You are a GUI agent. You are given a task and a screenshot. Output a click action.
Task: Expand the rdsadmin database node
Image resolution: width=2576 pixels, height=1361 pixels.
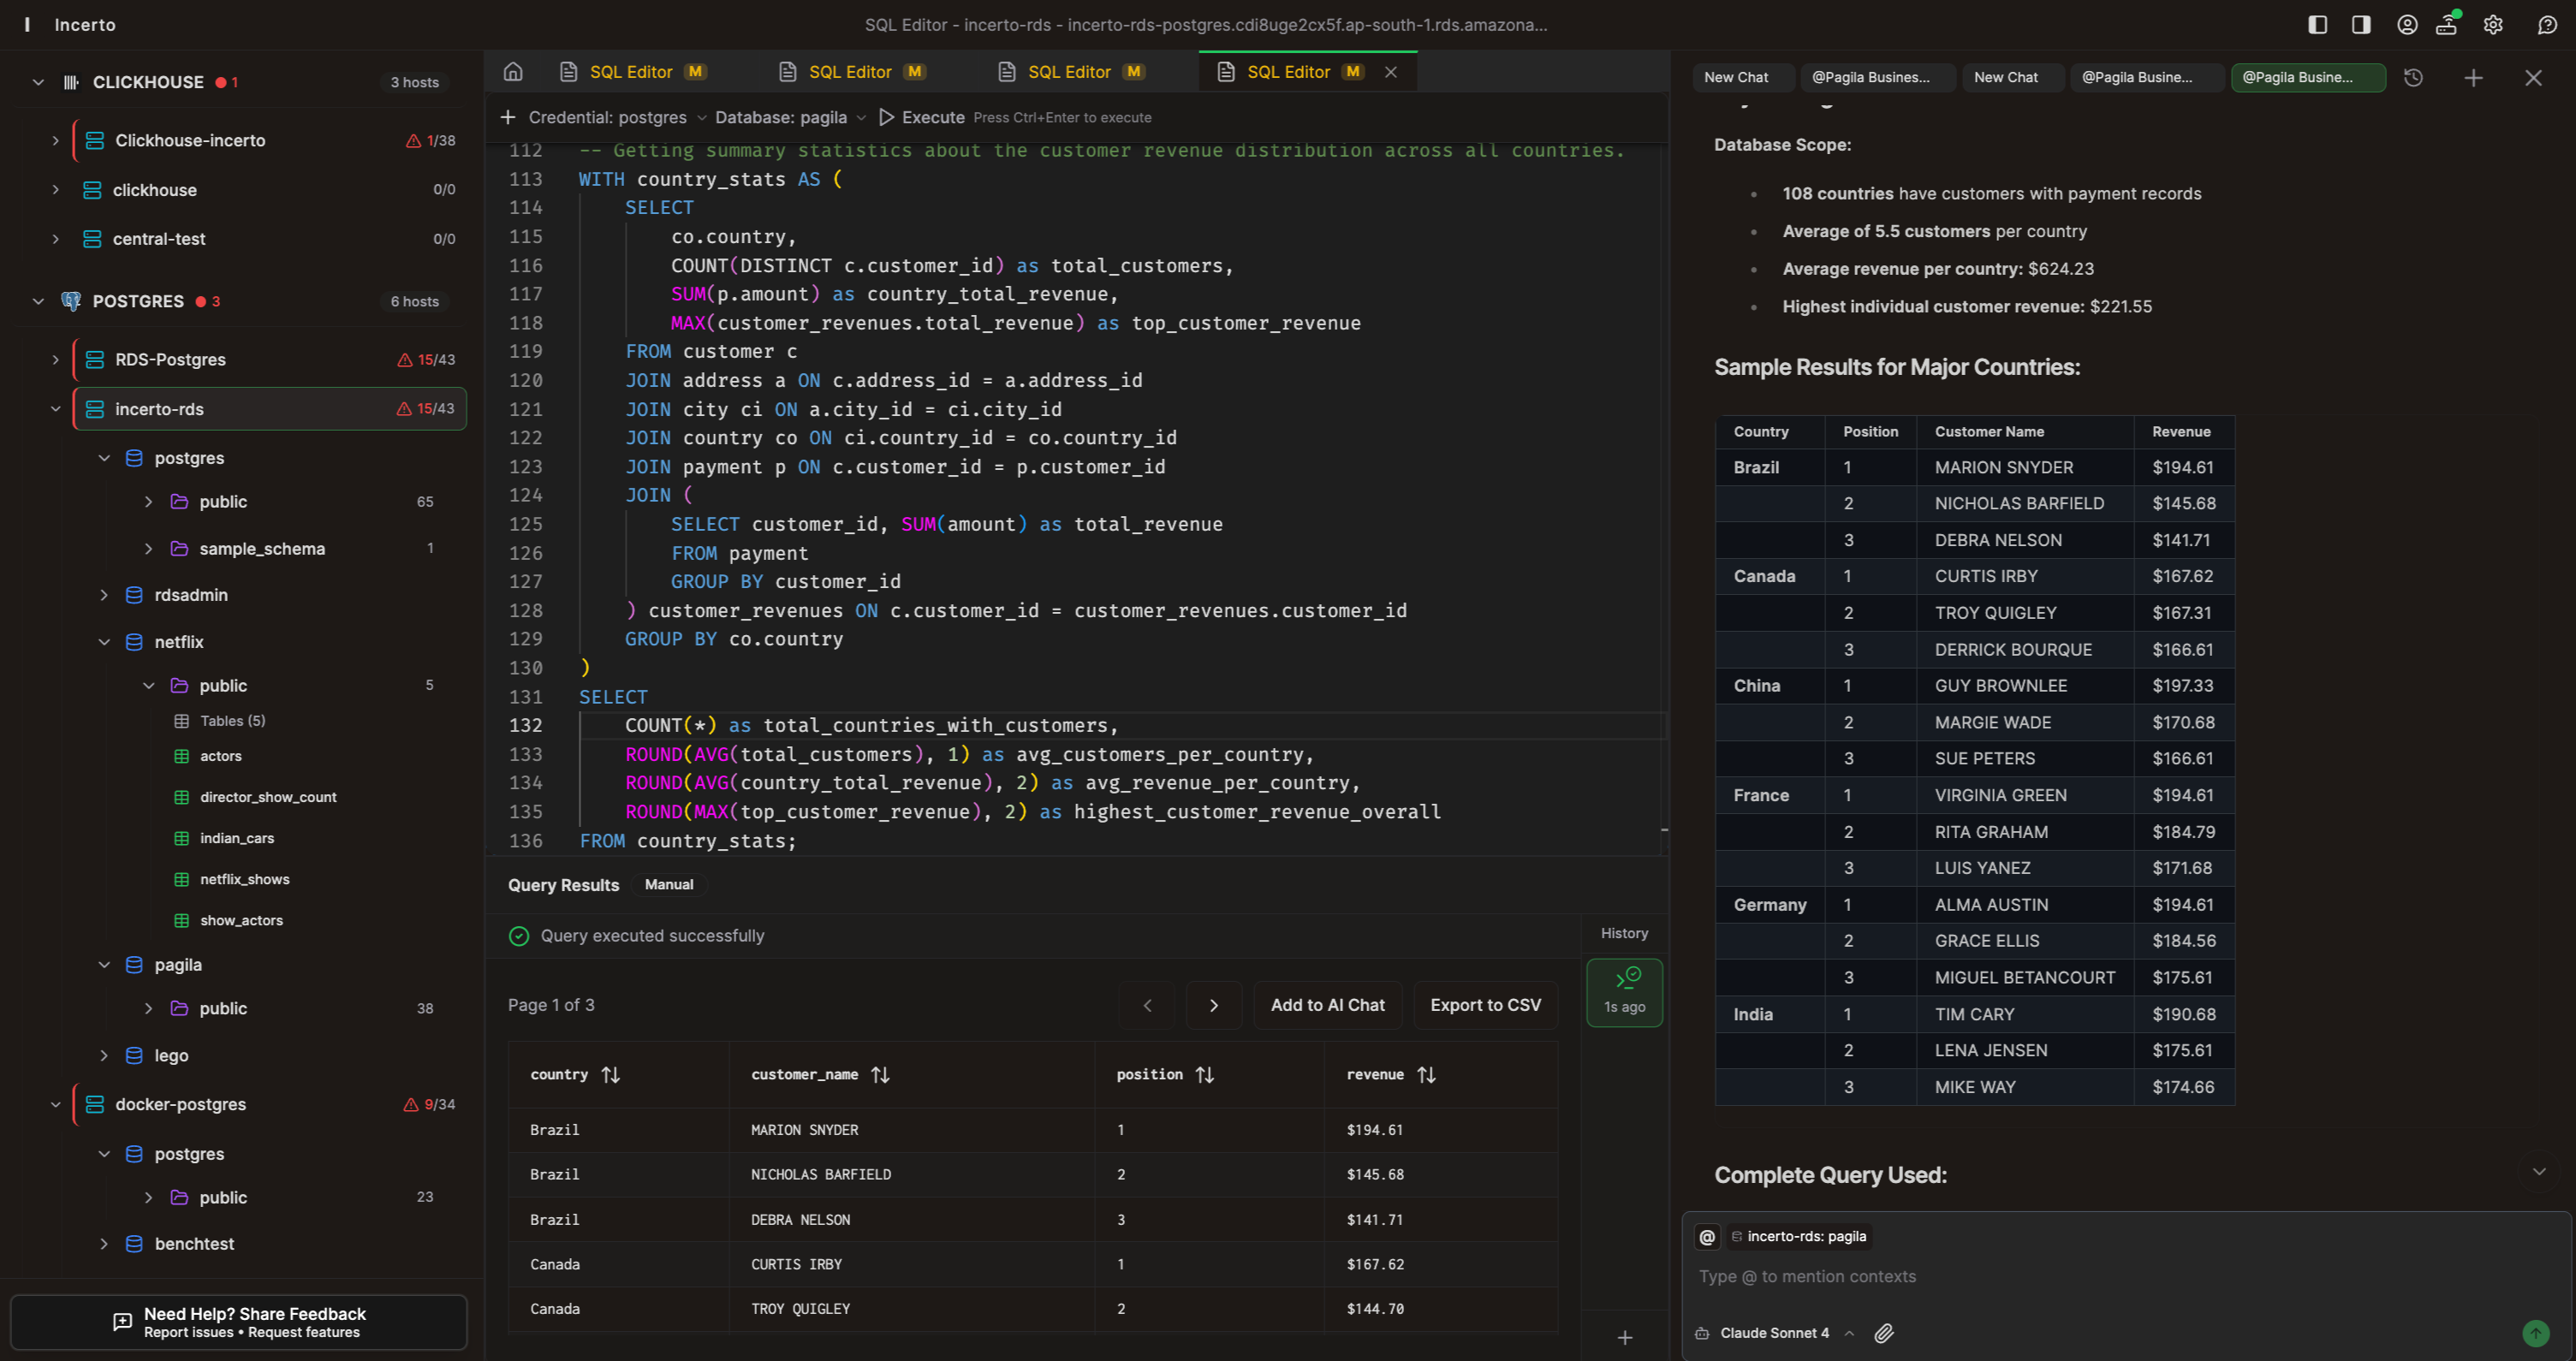(x=104, y=595)
